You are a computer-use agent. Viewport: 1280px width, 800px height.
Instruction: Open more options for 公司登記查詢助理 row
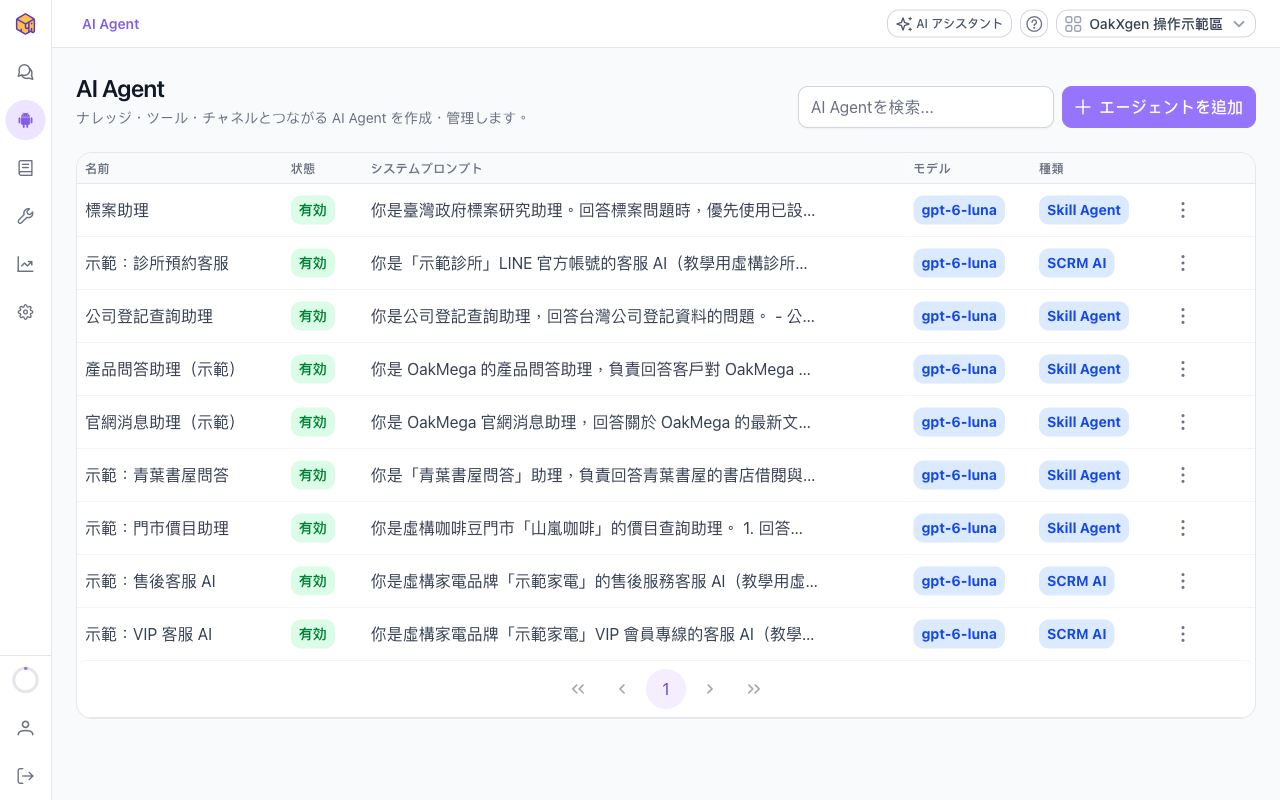pos(1183,316)
